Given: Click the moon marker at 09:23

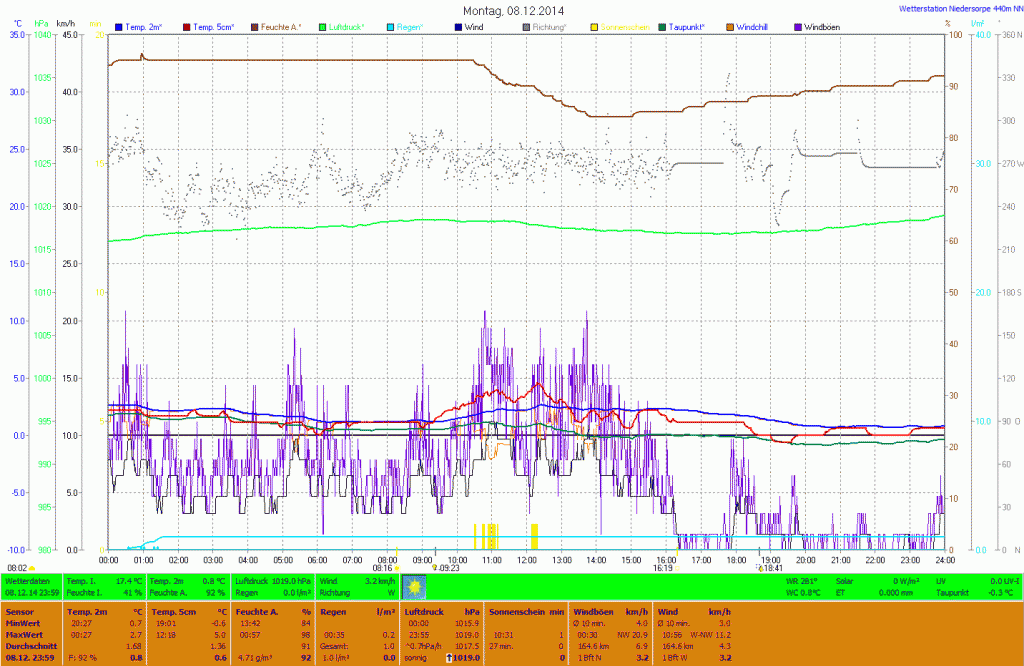Looking at the screenshot, I should click(x=434, y=567).
